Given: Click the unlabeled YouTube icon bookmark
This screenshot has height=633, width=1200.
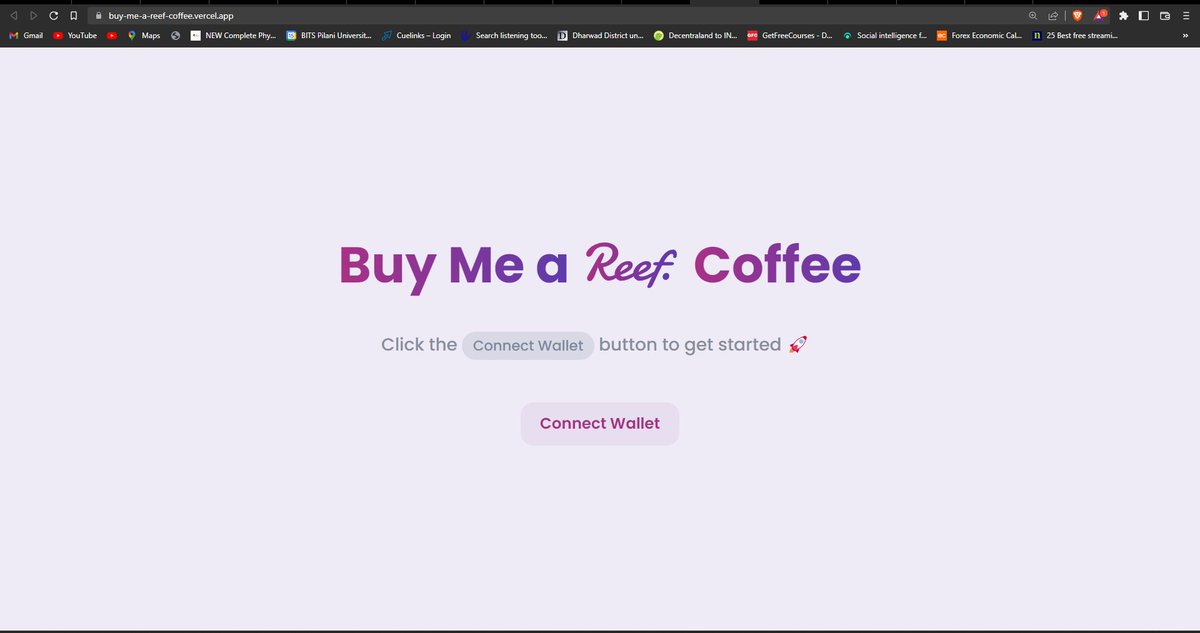Looking at the screenshot, I should click(x=112, y=35).
